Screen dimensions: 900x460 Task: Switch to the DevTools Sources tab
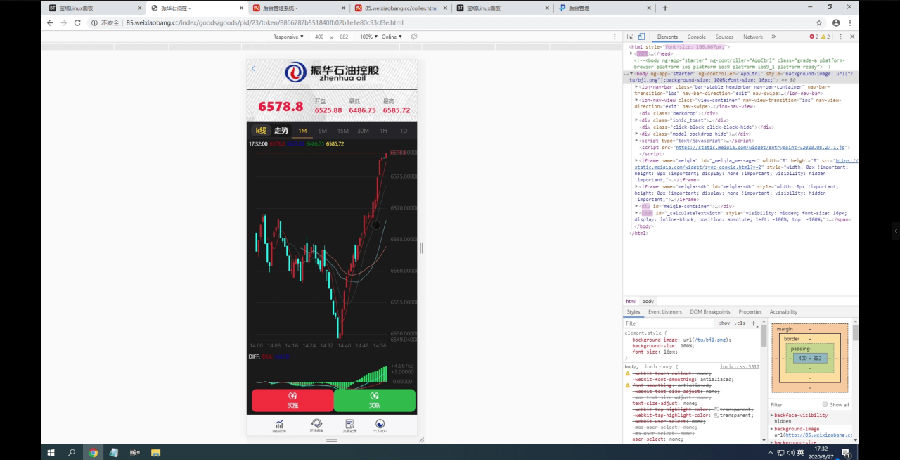724,37
